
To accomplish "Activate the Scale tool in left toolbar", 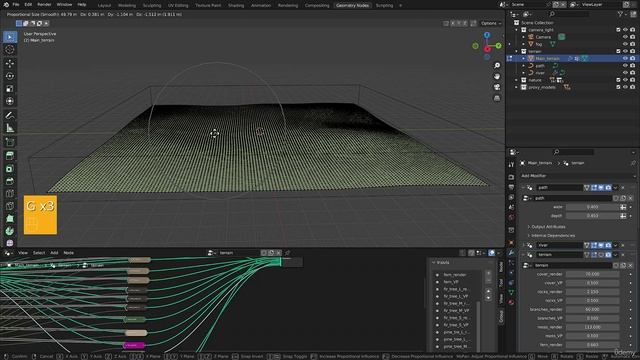I will [10, 89].
